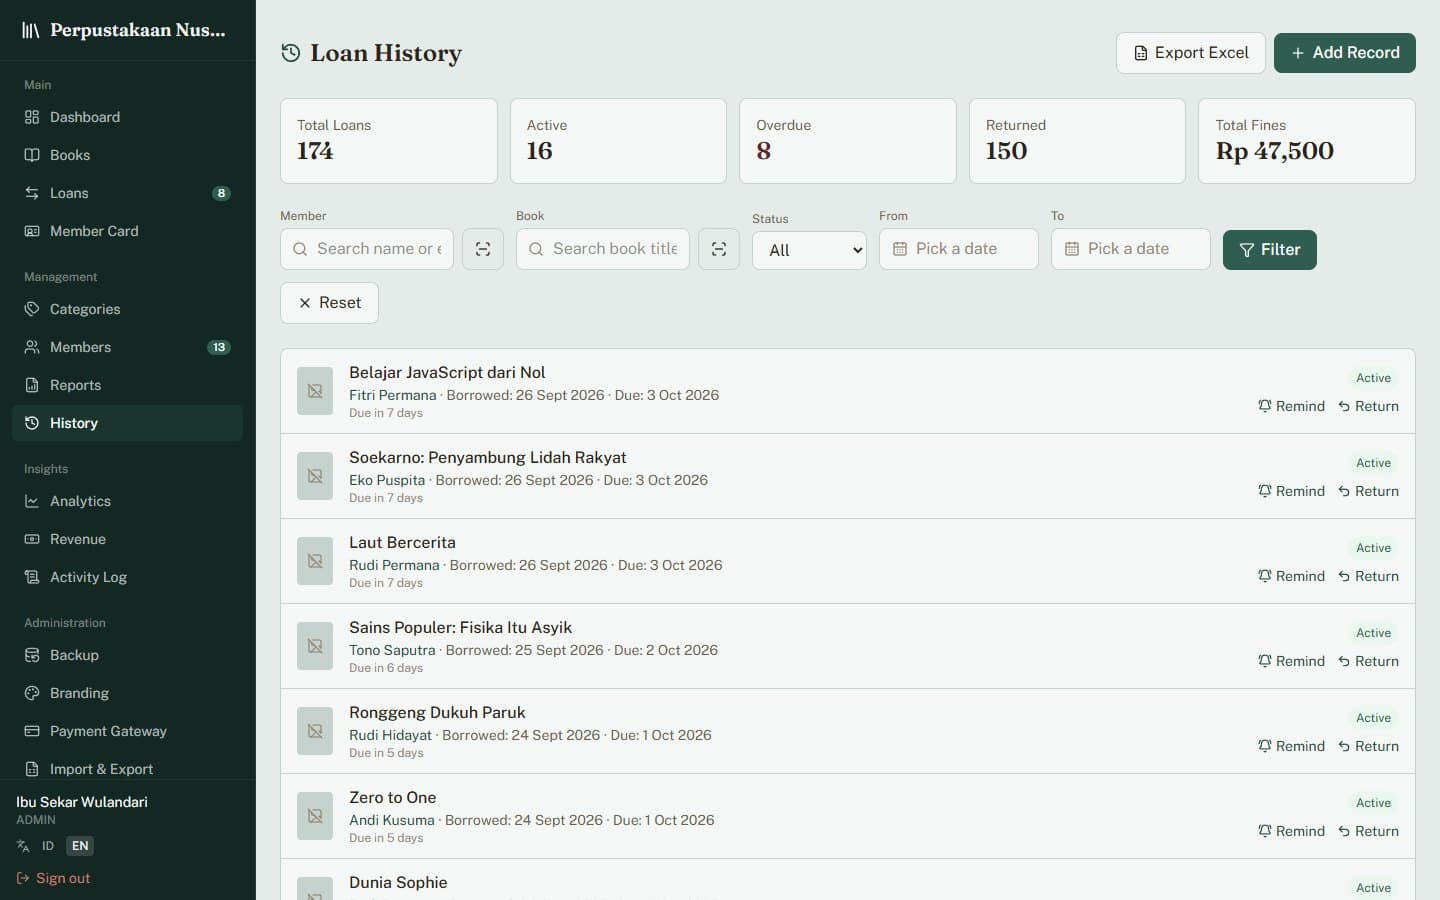Image resolution: width=1440 pixels, height=900 pixels.
Task: Open the Activity Log
Action: click(127, 577)
